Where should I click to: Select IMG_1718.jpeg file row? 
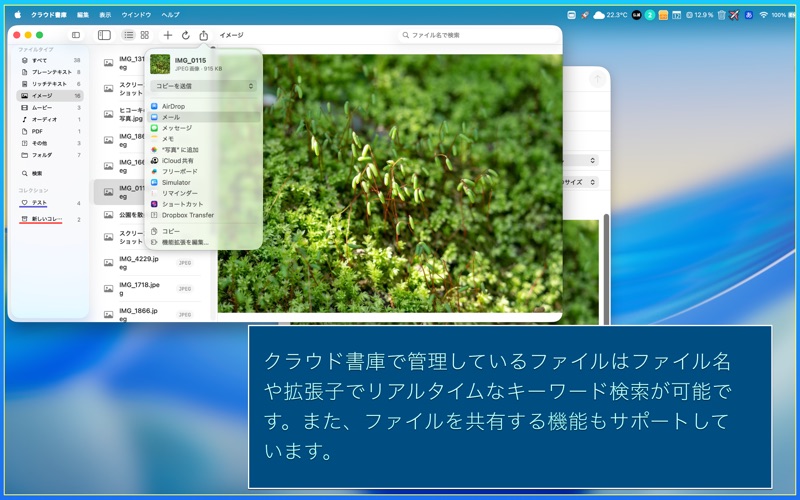click(x=152, y=289)
